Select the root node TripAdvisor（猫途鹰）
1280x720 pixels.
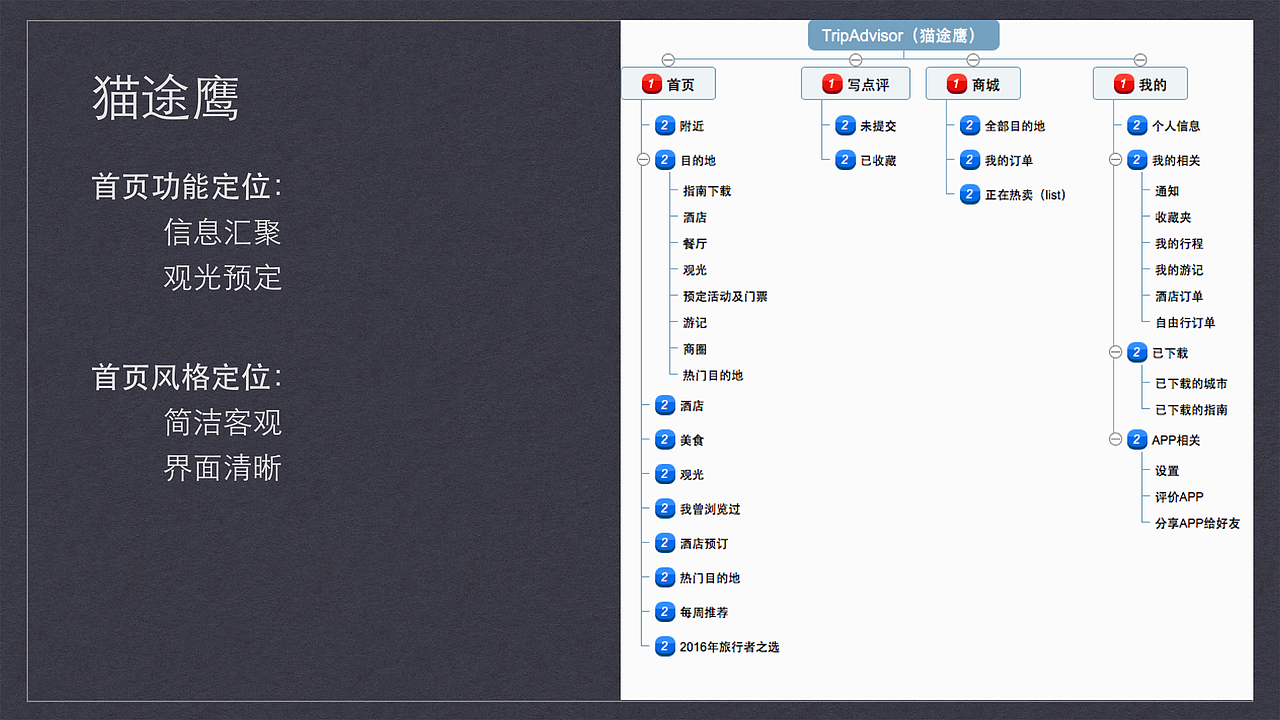click(x=904, y=36)
